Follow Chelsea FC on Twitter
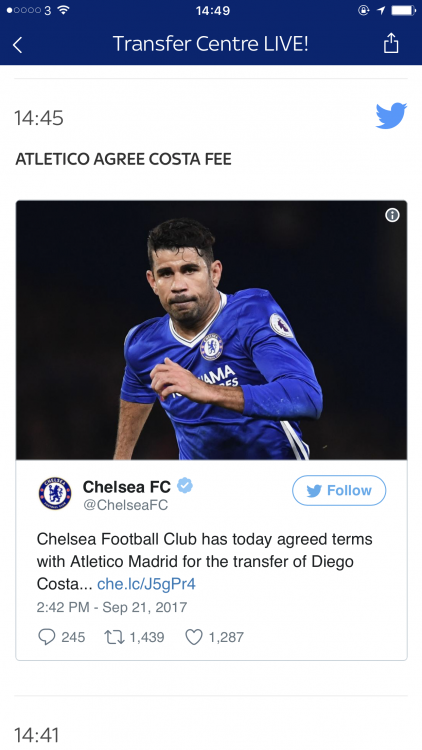The width and height of the screenshot is (422, 750). (339, 490)
